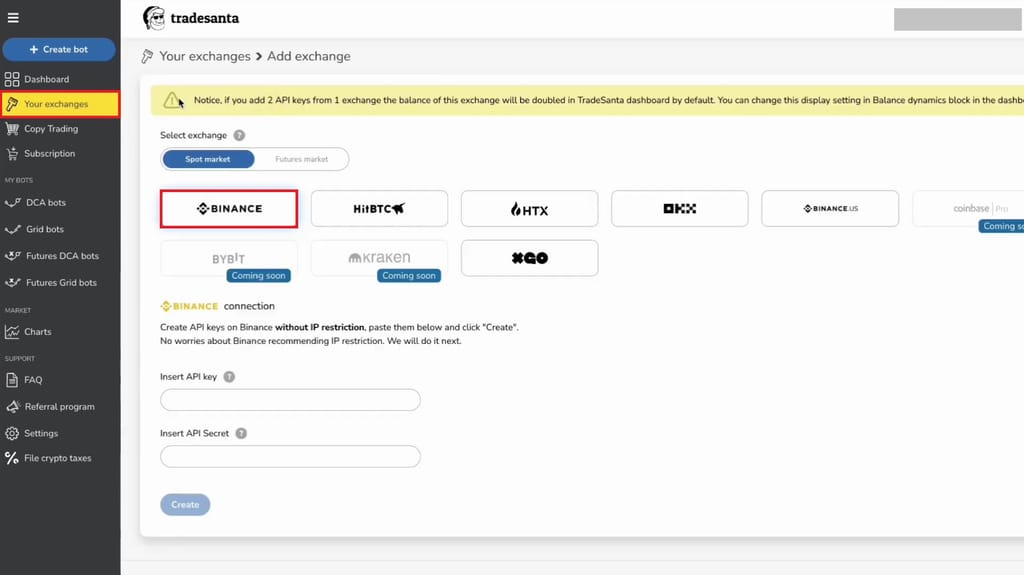Click Your exchanges breadcrumb link
The height and width of the screenshot is (575, 1024).
[205, 56]
